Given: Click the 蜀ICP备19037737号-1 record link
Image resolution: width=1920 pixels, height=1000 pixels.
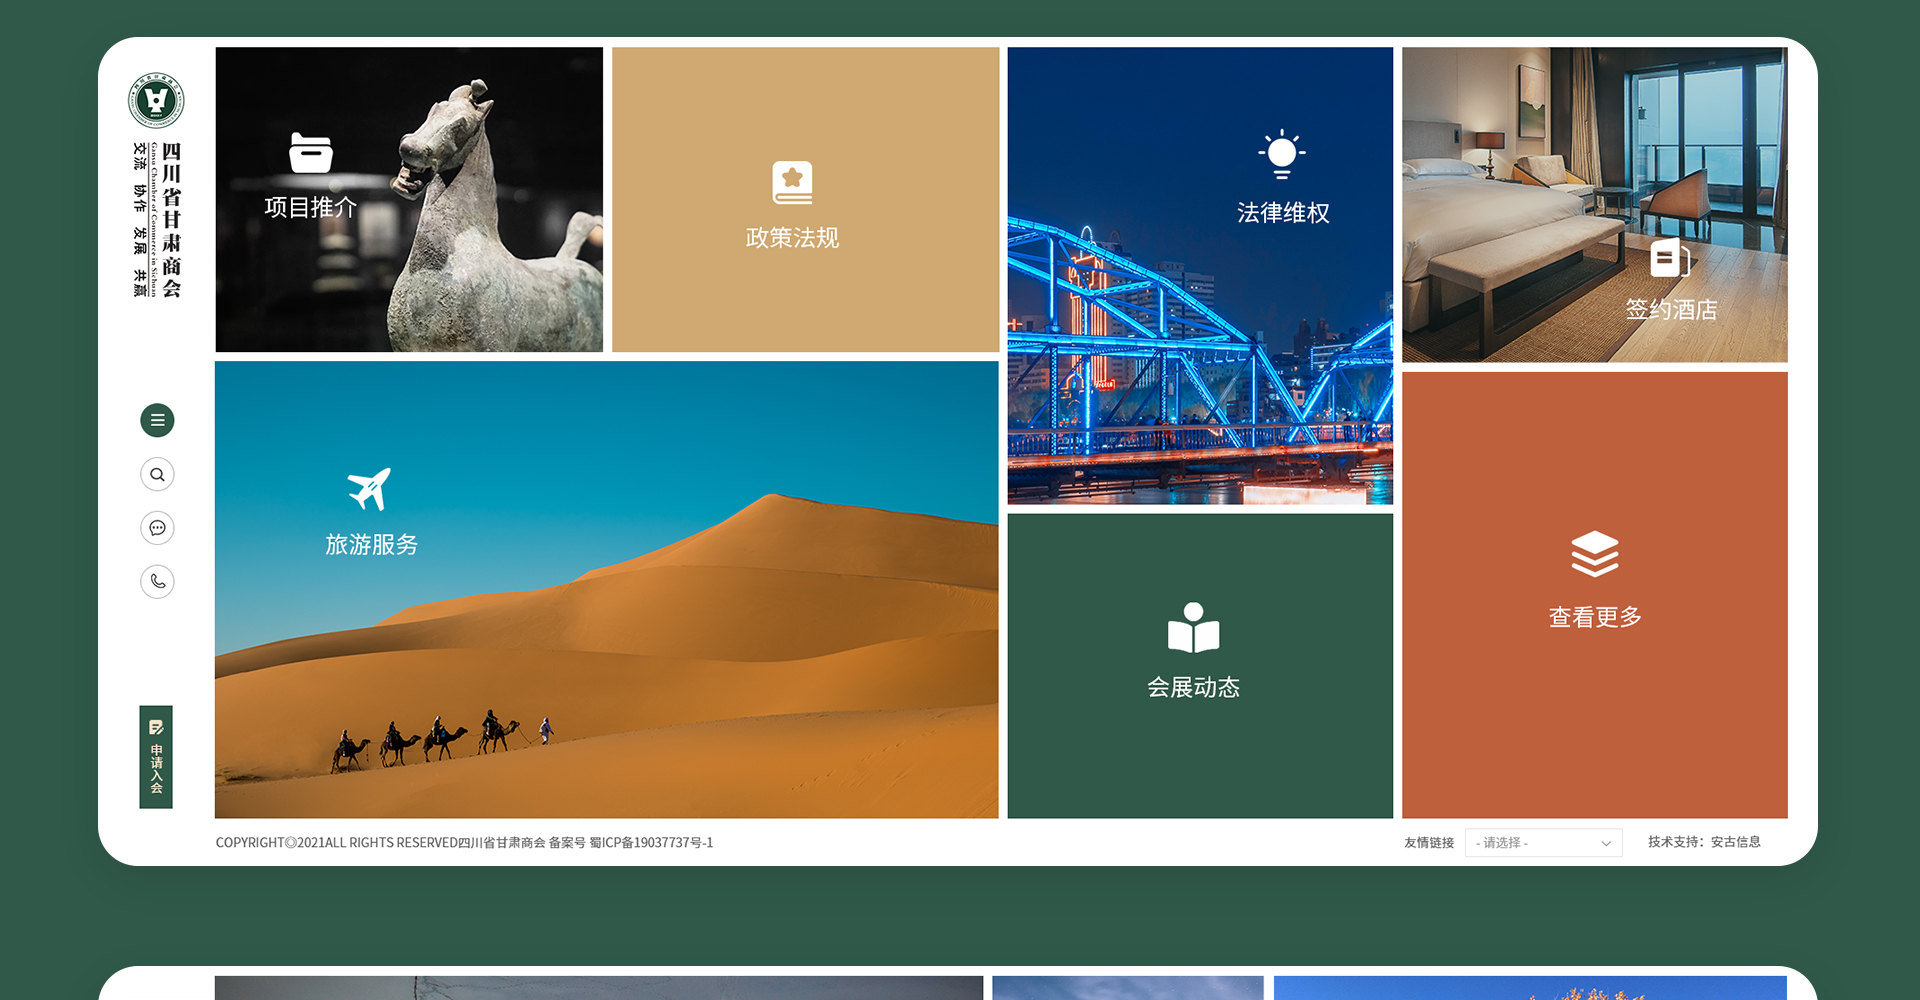Looking at the screenshot, I should [x=651, y=843].
